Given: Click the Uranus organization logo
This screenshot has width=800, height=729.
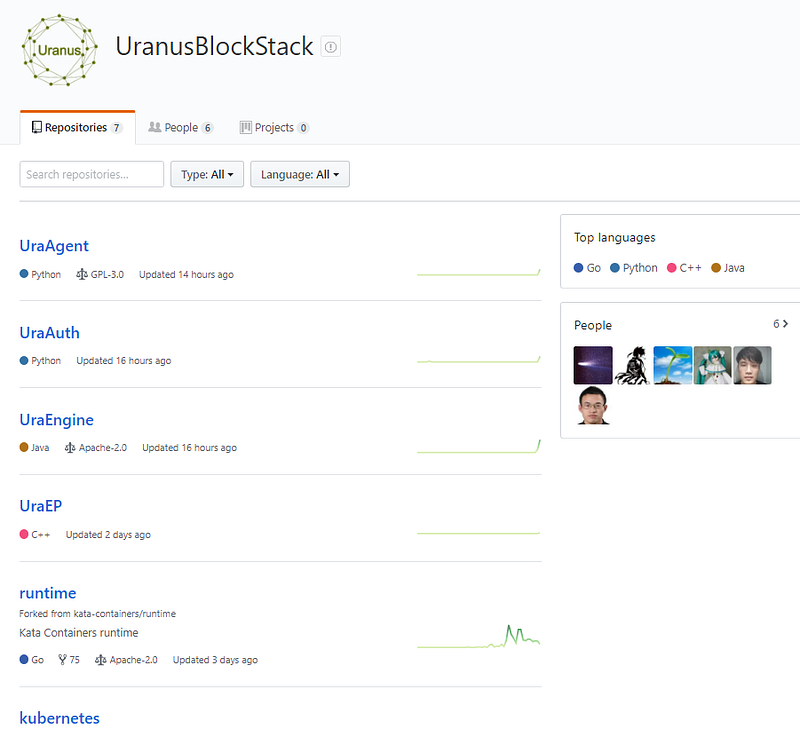Looking at the screenshot, I should (x=60, y=50).
